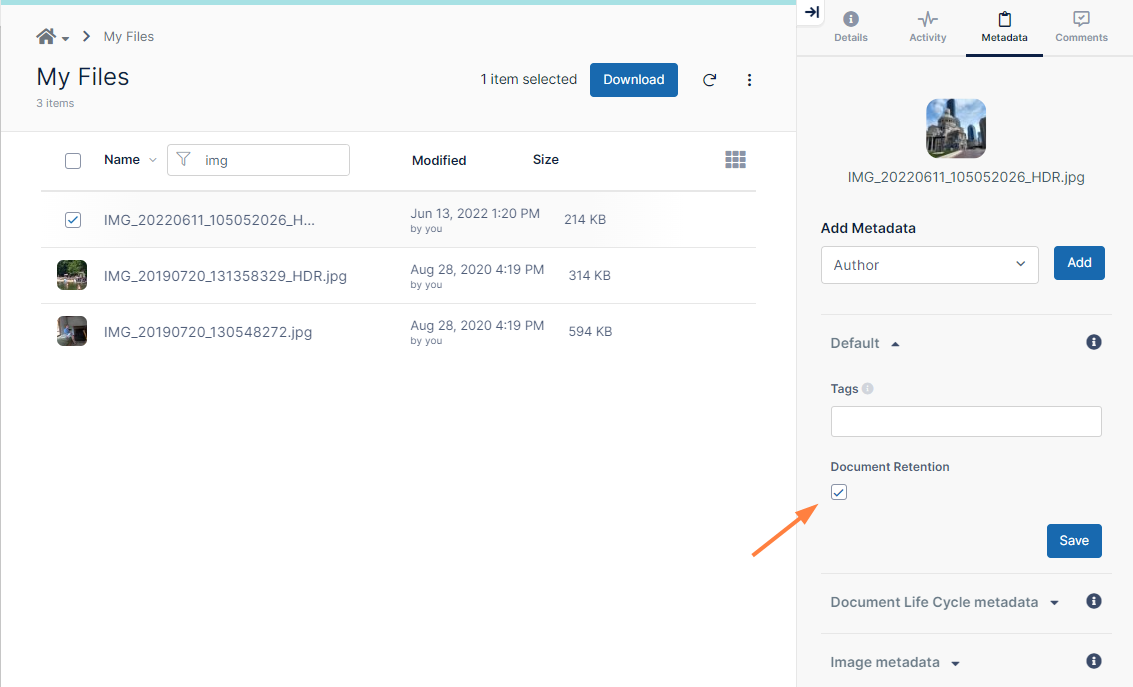This screenshot has width=1133, height=687.
Task: Open the Comments tab
Action: (1081, 27)
